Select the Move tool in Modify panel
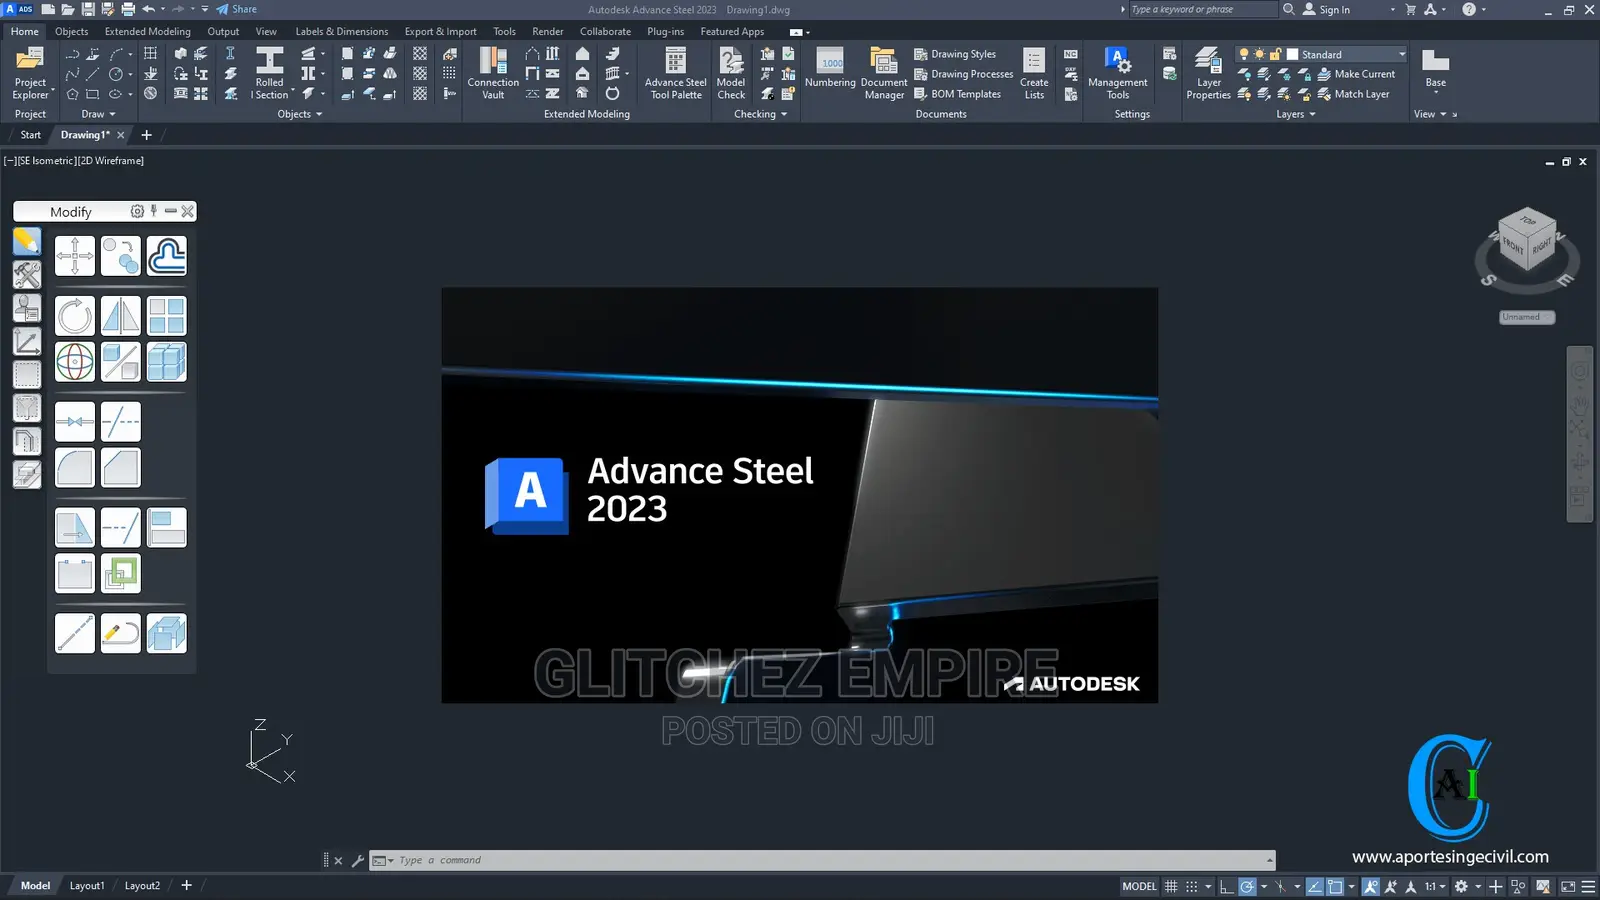Screen dimensions: 1600x900 pyautogui.click(x=75, y=256)
